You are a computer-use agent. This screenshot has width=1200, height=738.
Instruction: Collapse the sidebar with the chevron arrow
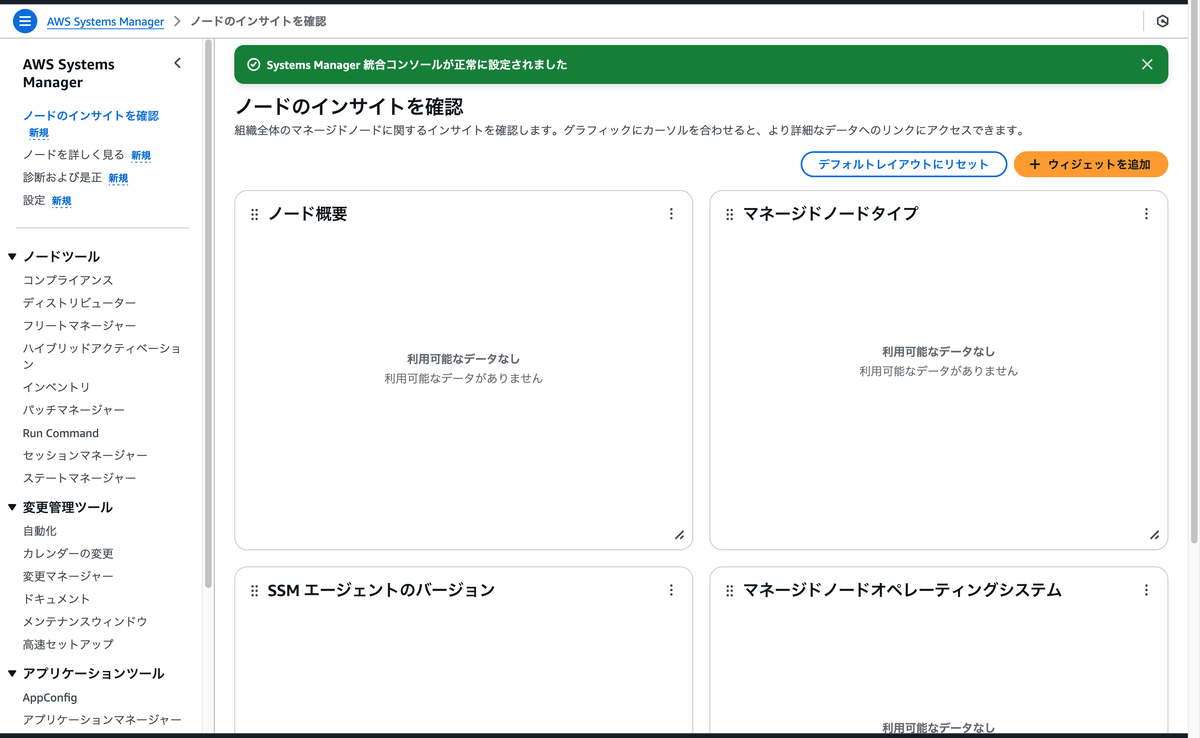178,63
